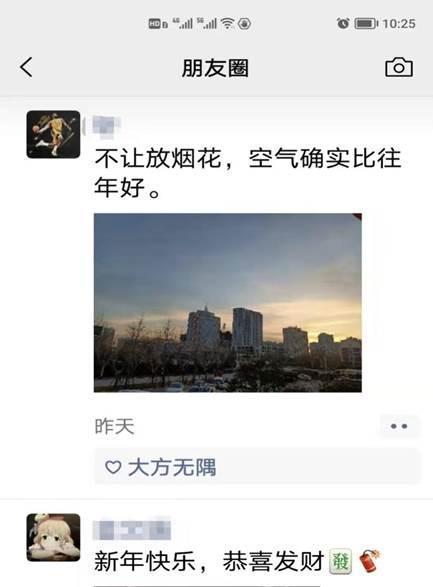Tap the 新年快乐，恭喜发财 post text
This screenshot has width=433, height=587.
209,562
